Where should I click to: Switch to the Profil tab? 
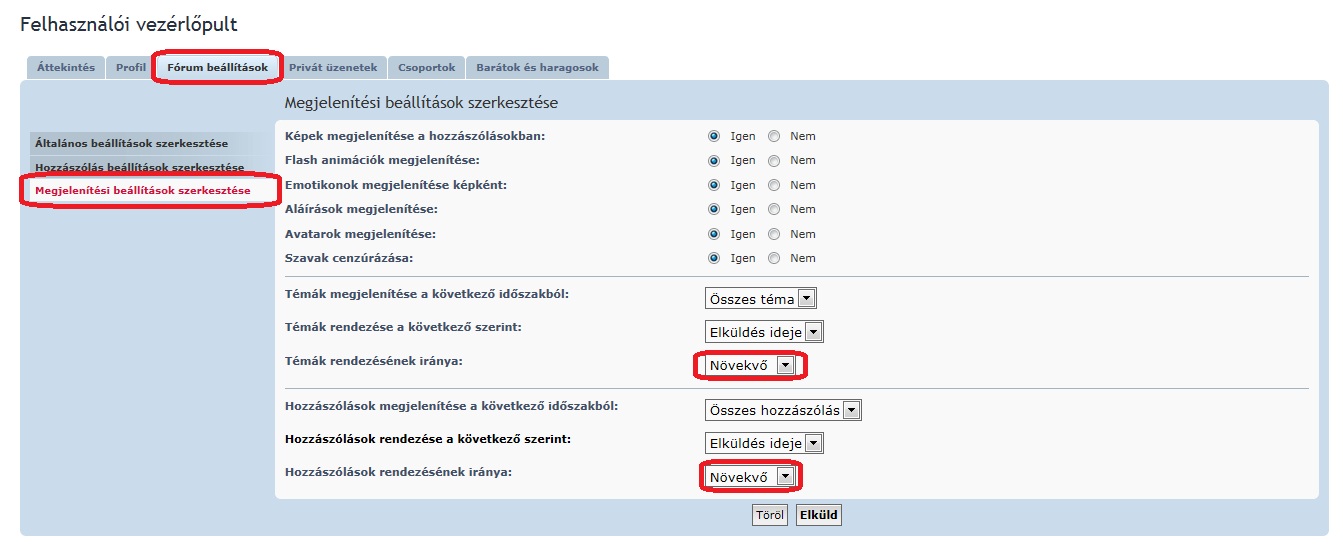coord(130,68)
